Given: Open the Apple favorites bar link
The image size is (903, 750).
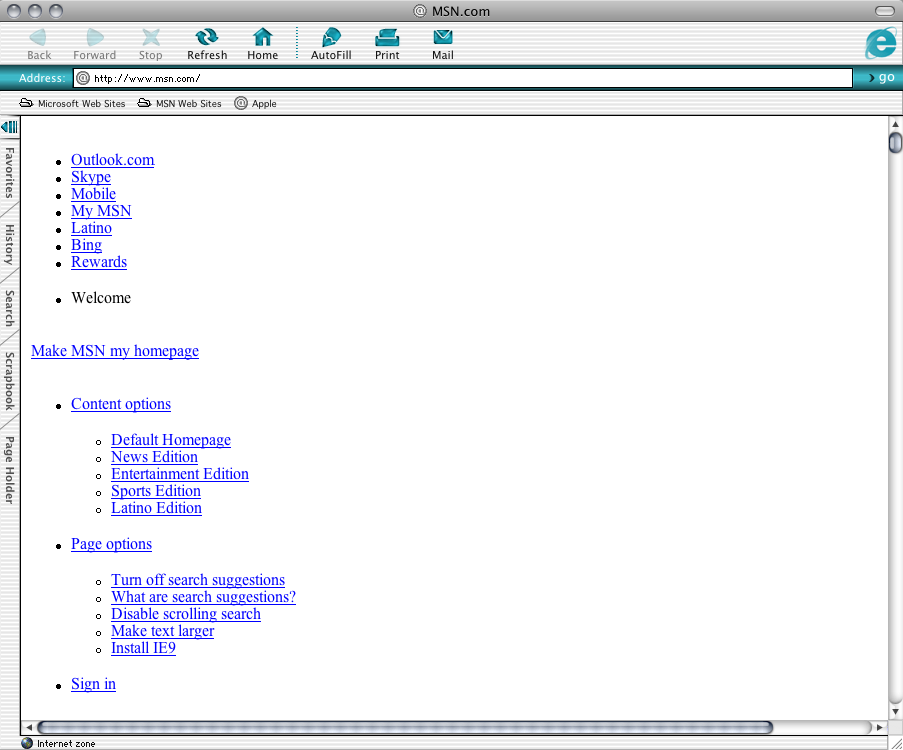Looking at the screenshot, I should click(256, 104).
